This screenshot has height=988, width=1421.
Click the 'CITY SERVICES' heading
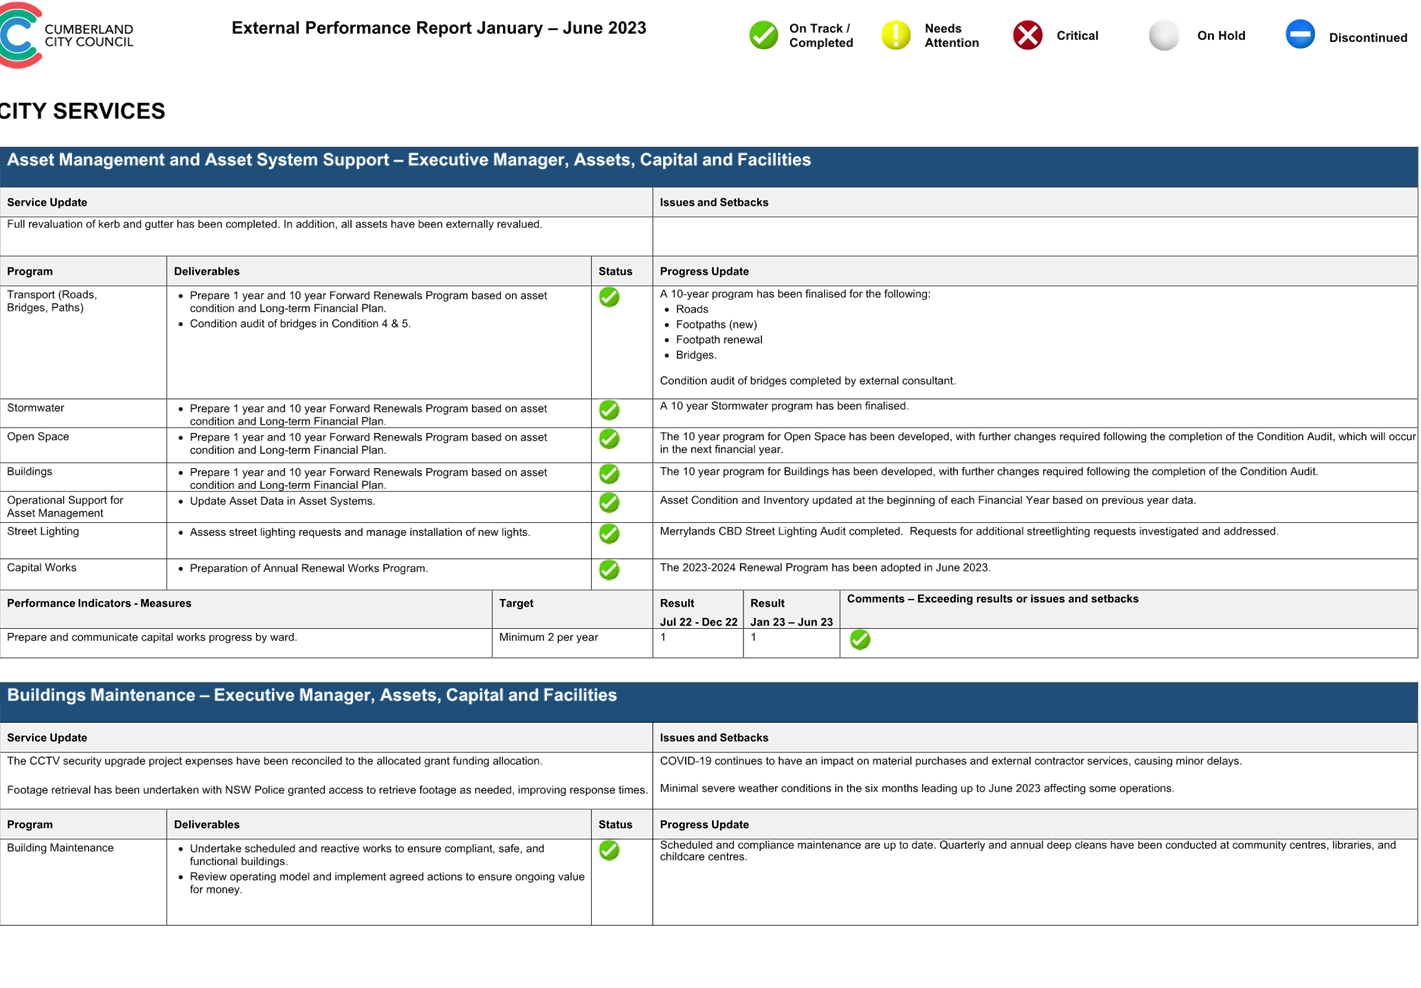82,111
